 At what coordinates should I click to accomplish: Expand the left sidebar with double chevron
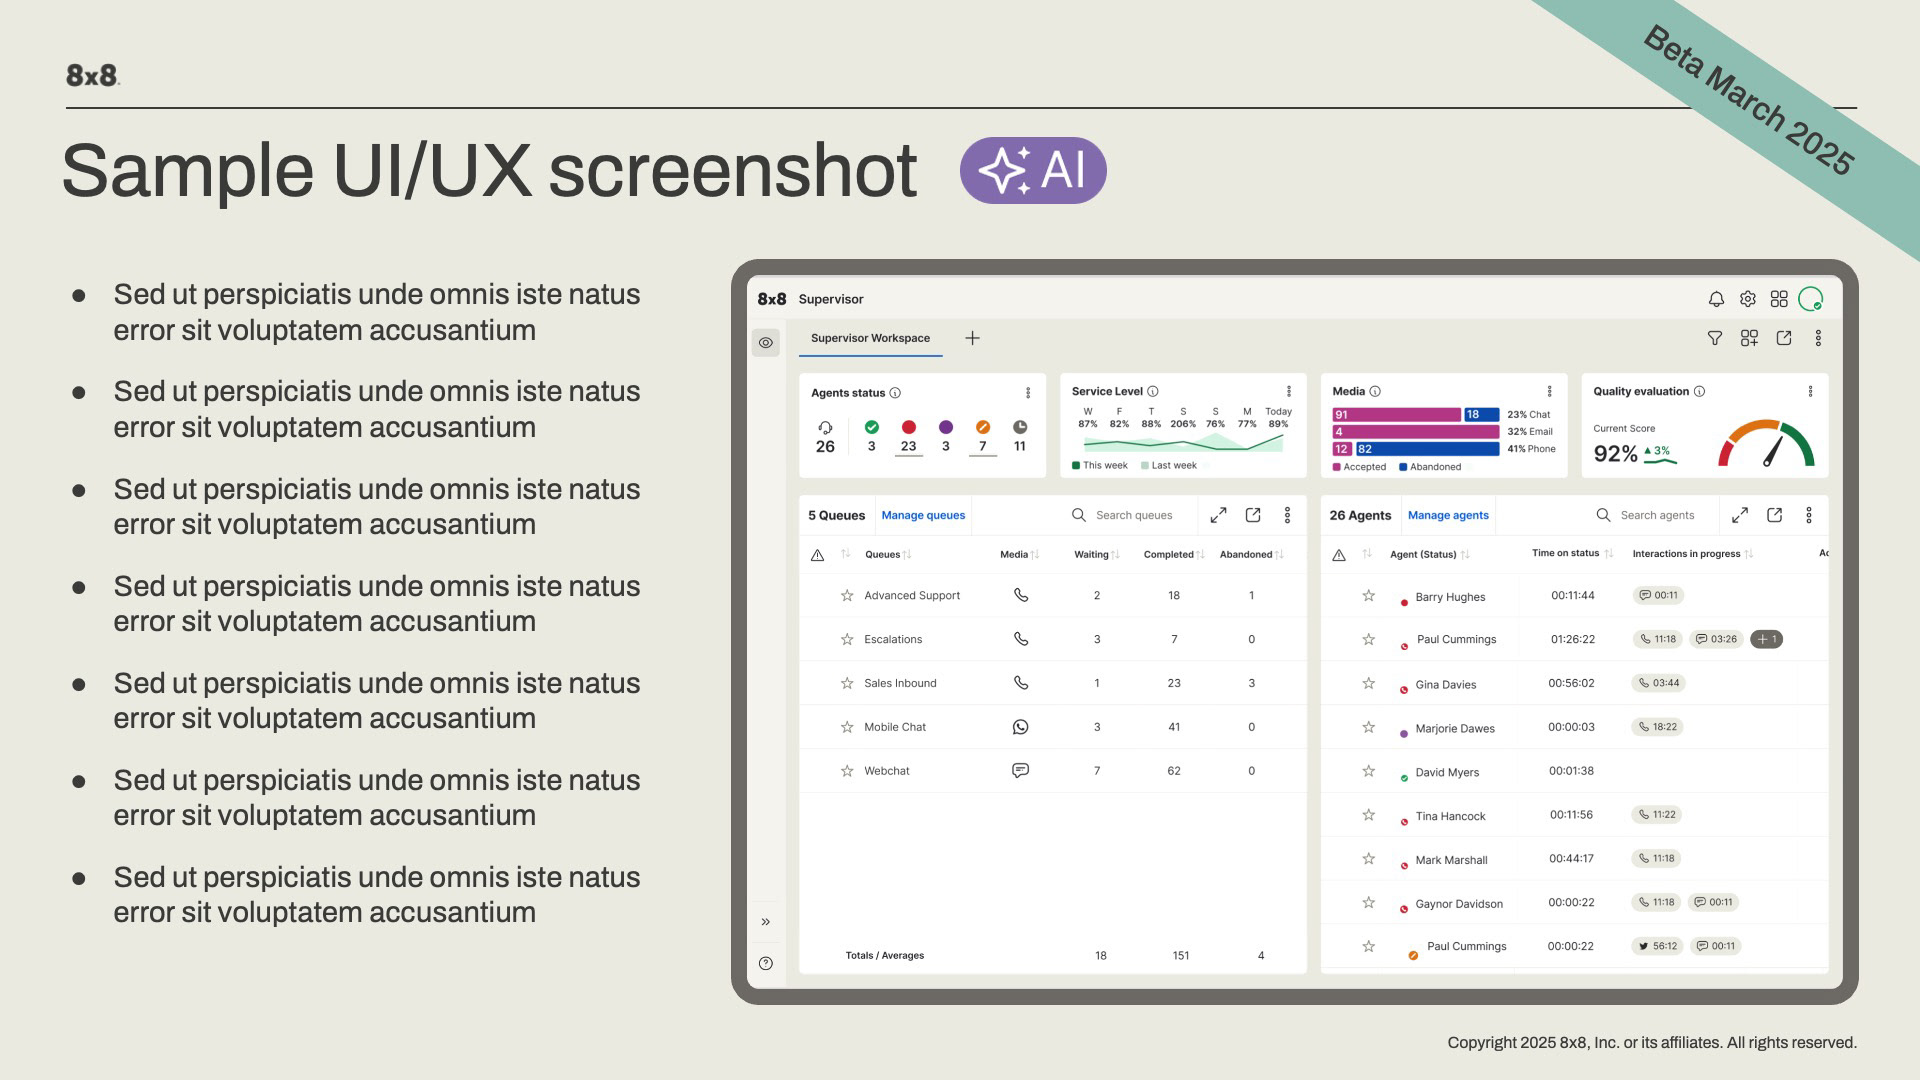[x=766, y=922]
